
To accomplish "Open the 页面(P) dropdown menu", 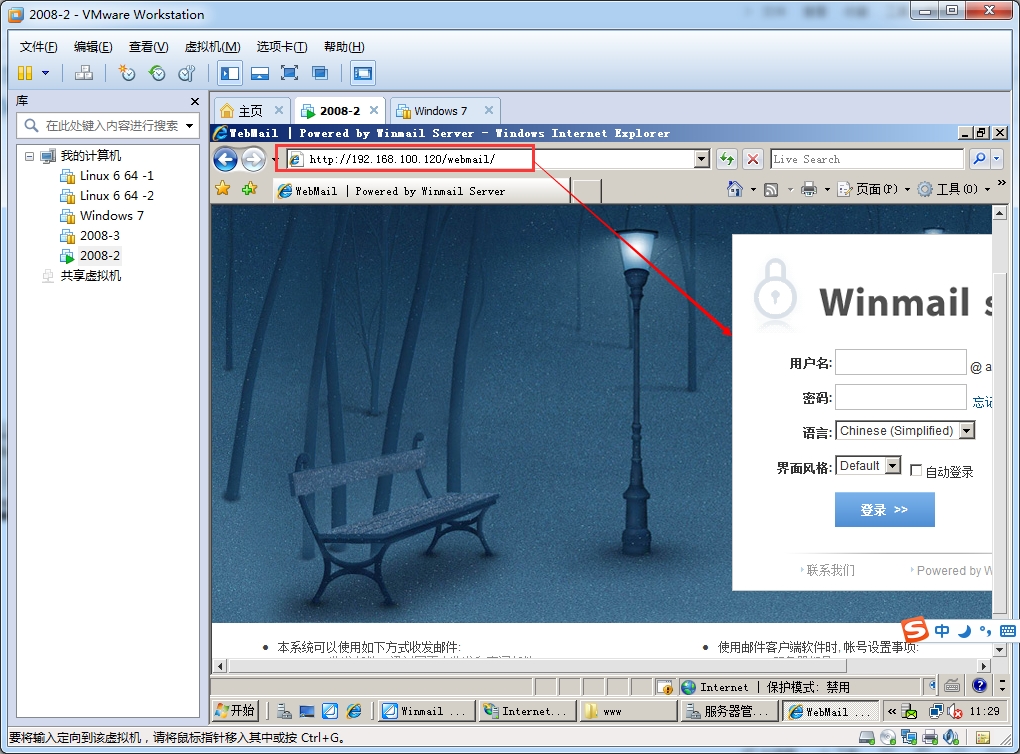I will point(874,189).
